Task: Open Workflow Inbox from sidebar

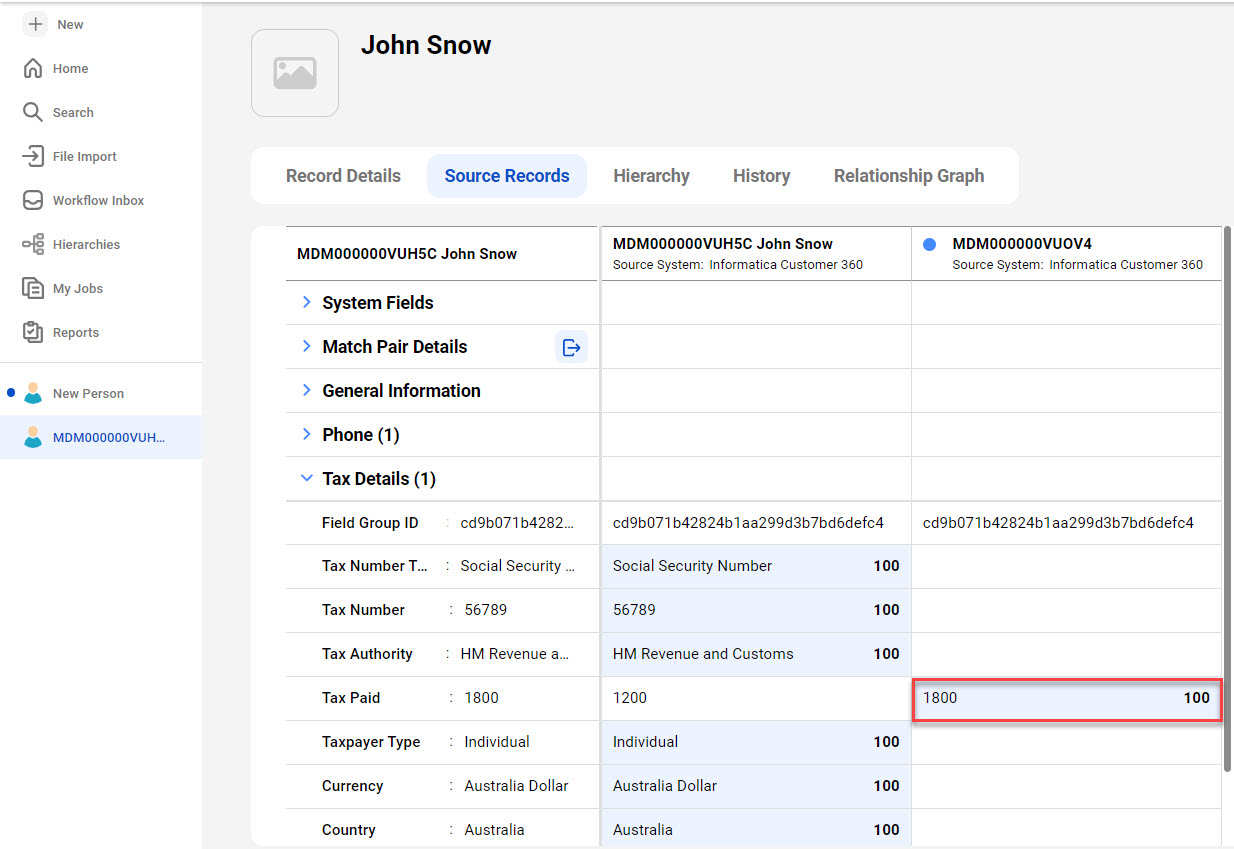Action: 84,200
